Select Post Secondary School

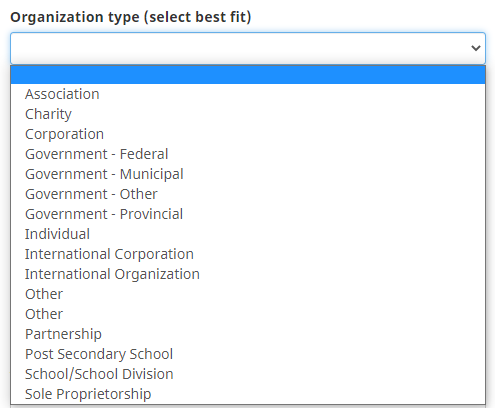pyautogui.click(x=248, y=354)
